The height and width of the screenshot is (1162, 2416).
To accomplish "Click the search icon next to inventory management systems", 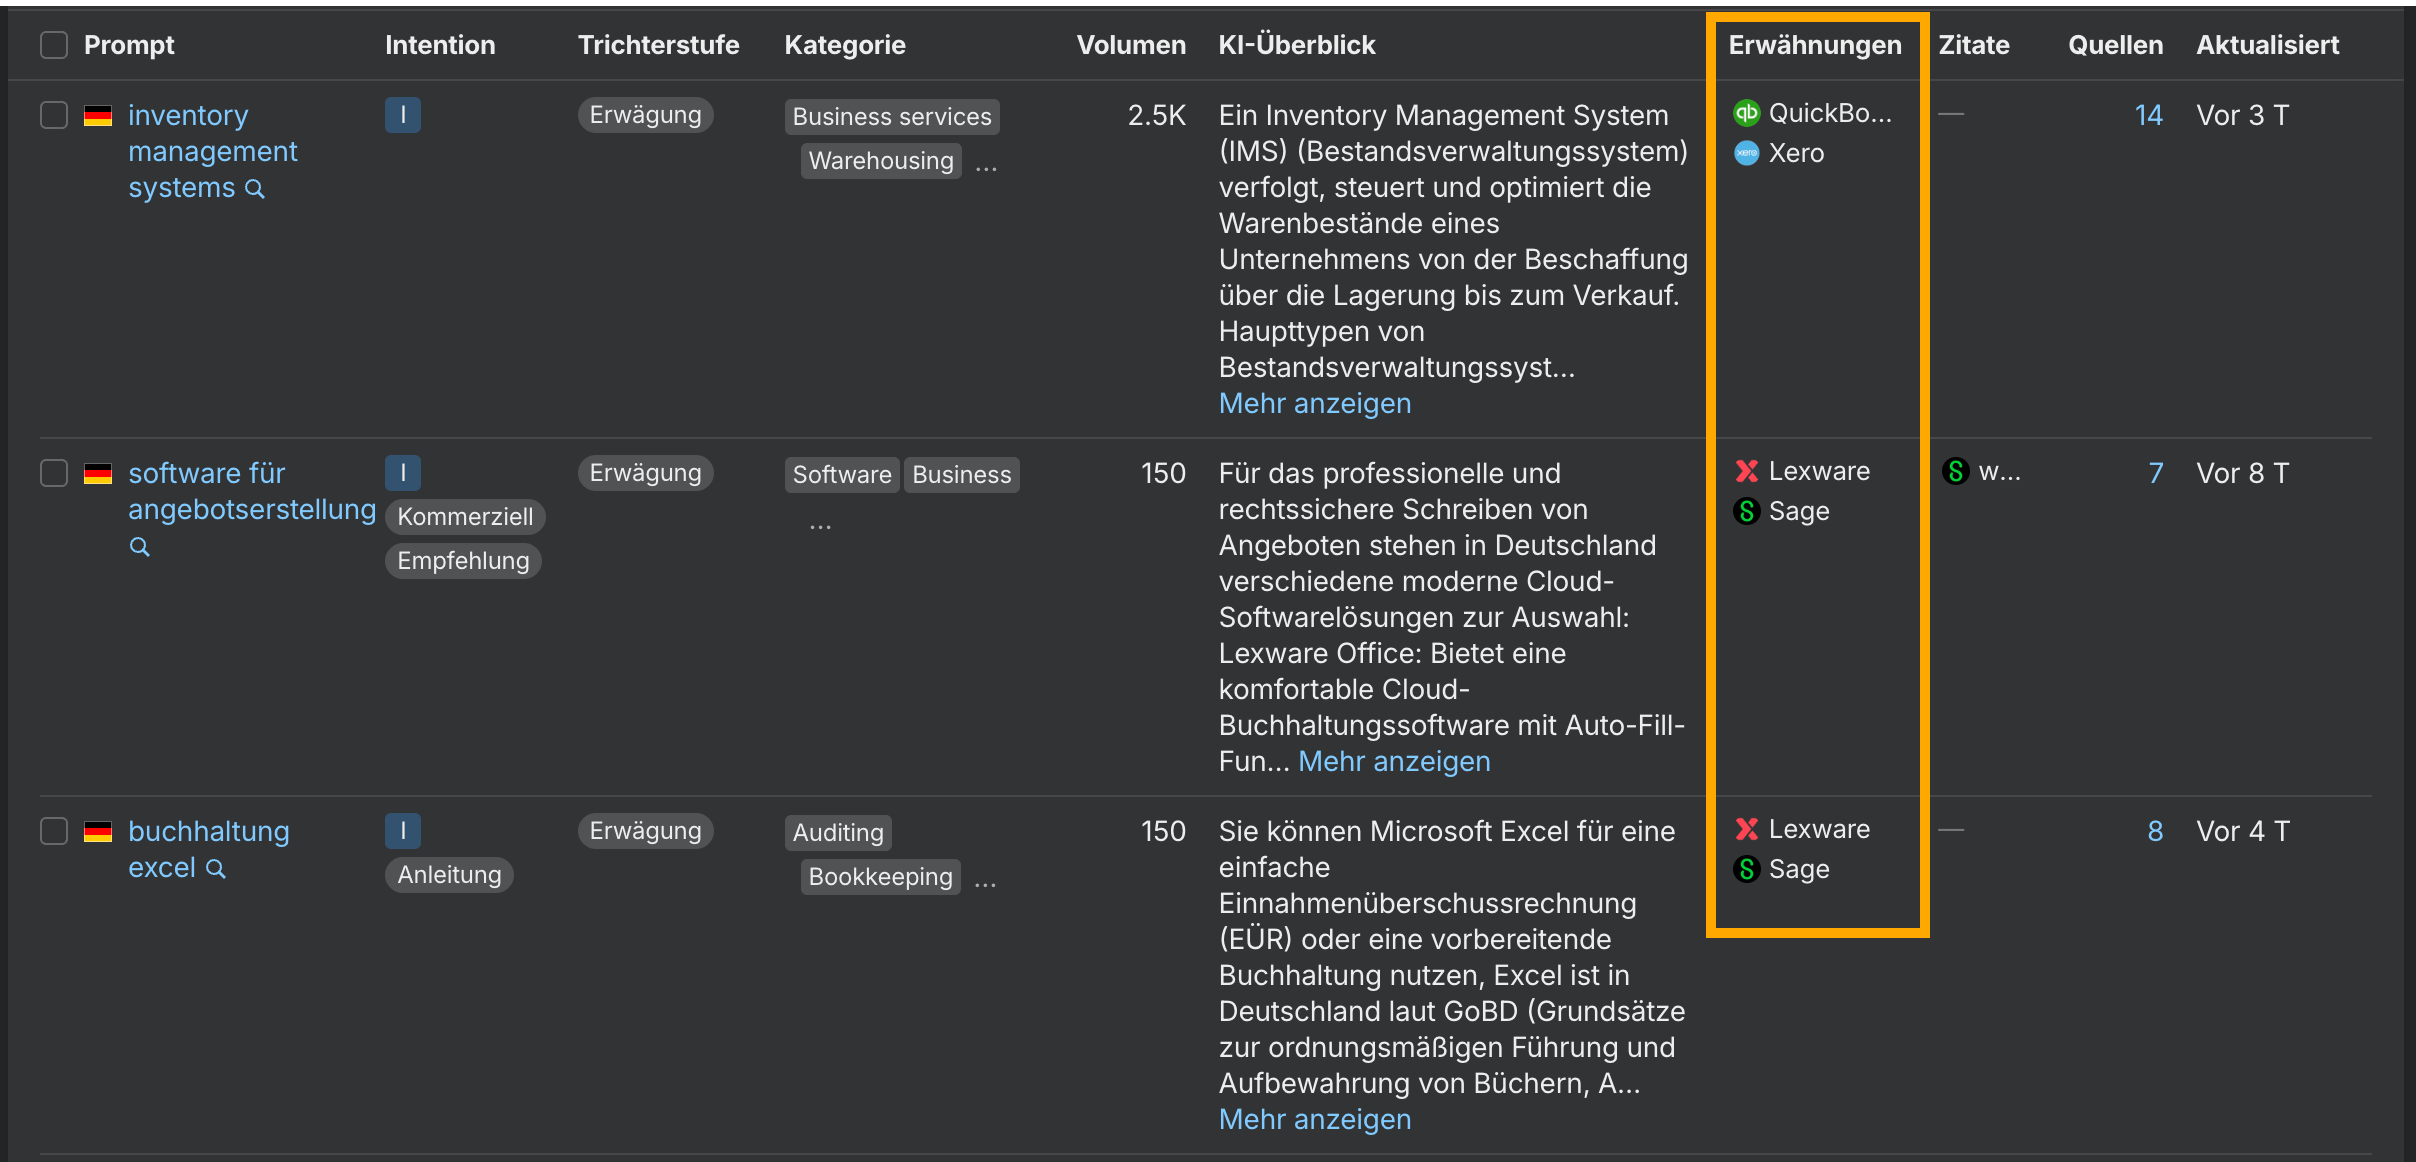I will click(x=255, y=189).
